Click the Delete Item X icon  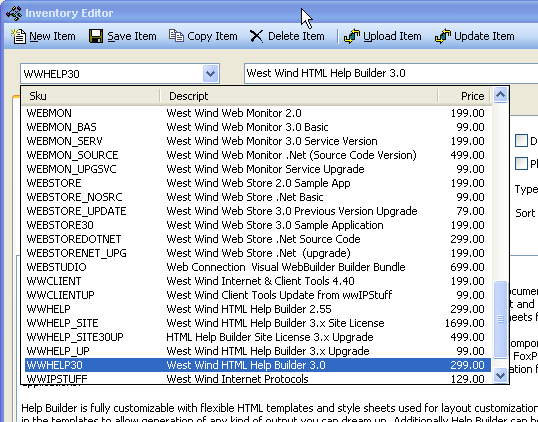tap(256, 36)
